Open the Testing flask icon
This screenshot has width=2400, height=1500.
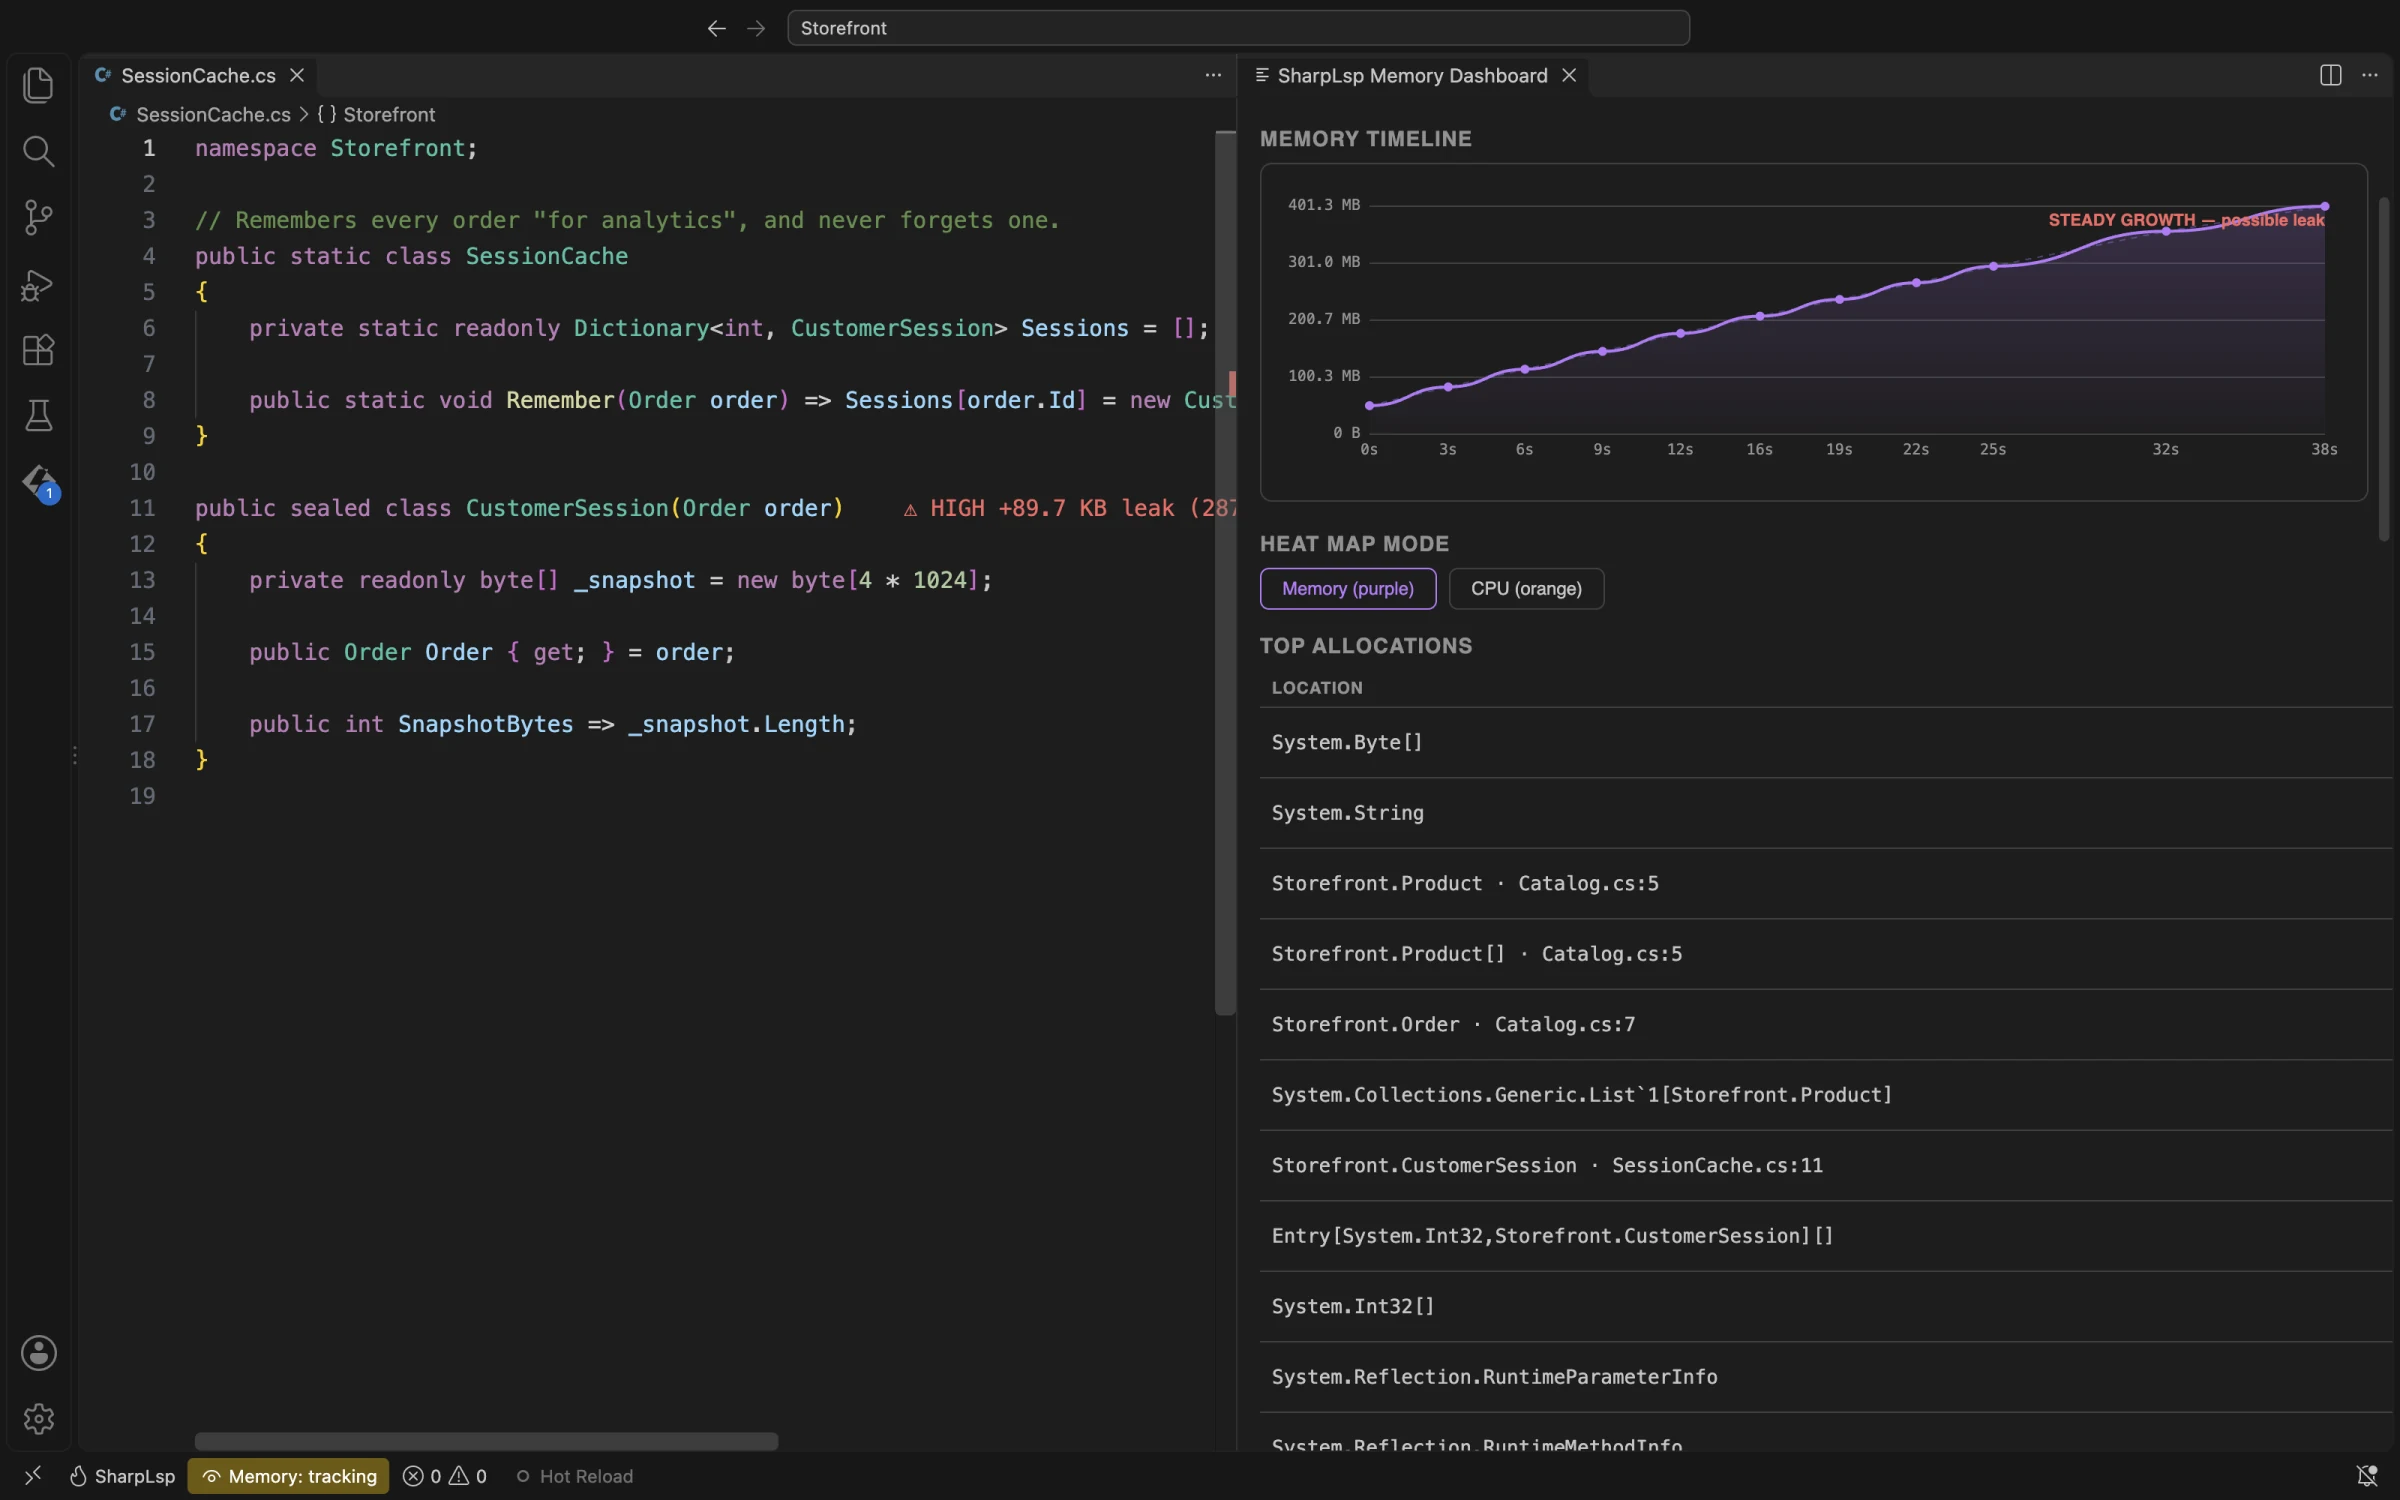[38, 416]
